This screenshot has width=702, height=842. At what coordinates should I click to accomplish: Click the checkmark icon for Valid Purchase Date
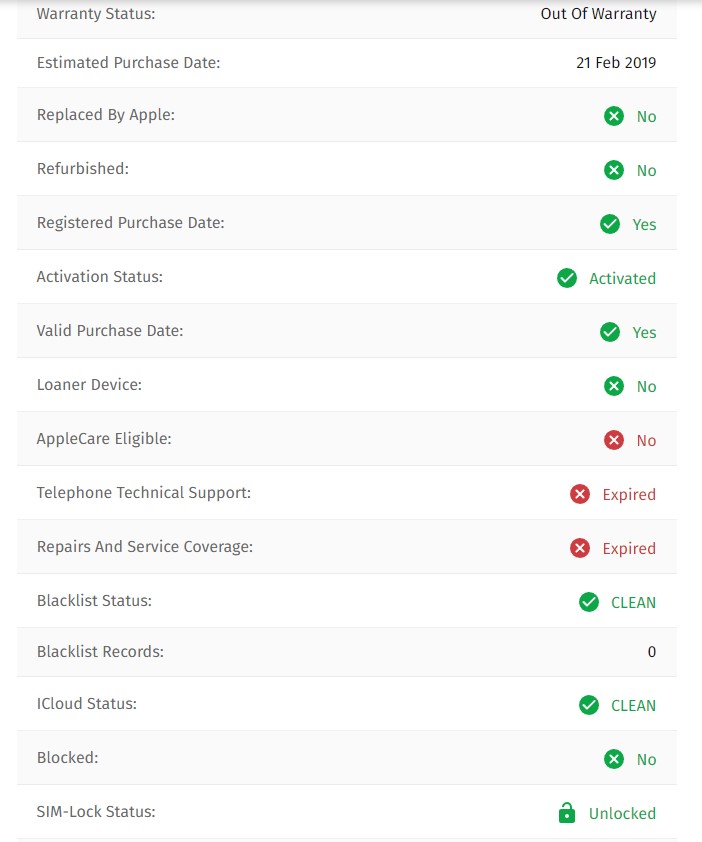[x=610, y=332]
